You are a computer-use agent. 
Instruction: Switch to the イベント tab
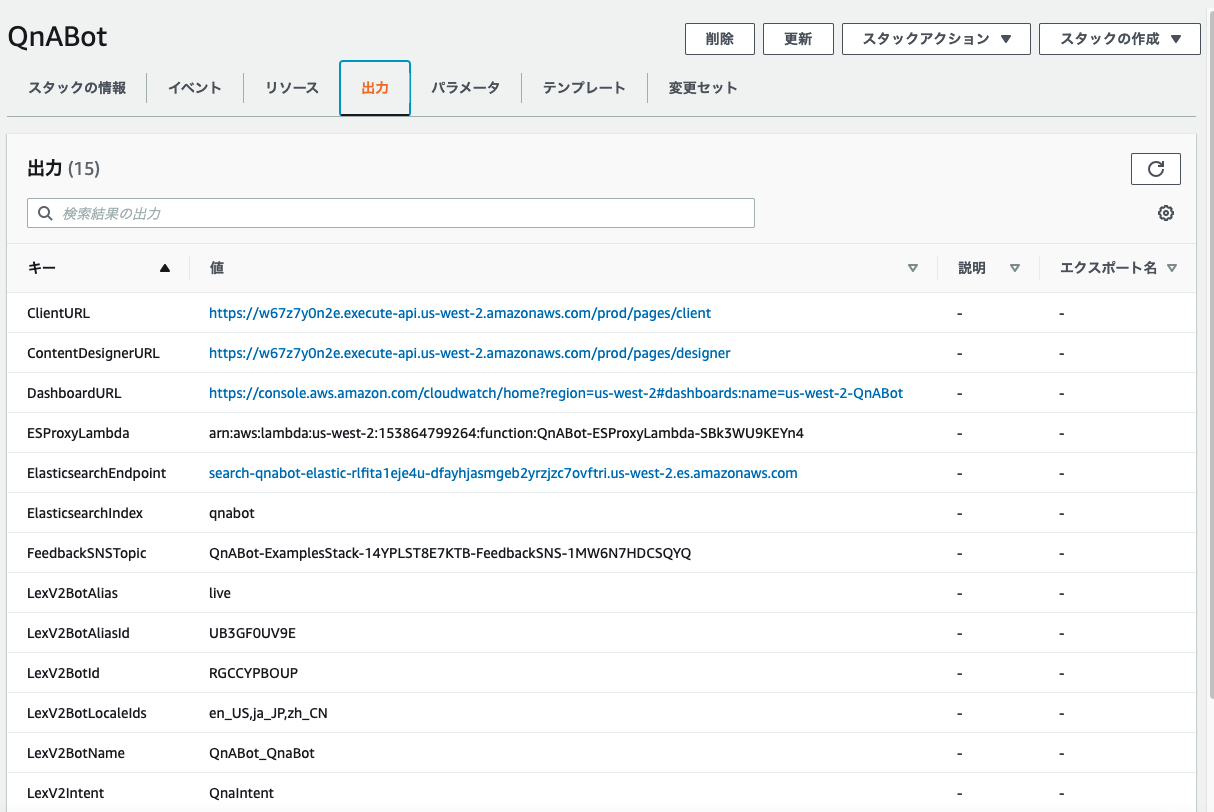(195, 88)
